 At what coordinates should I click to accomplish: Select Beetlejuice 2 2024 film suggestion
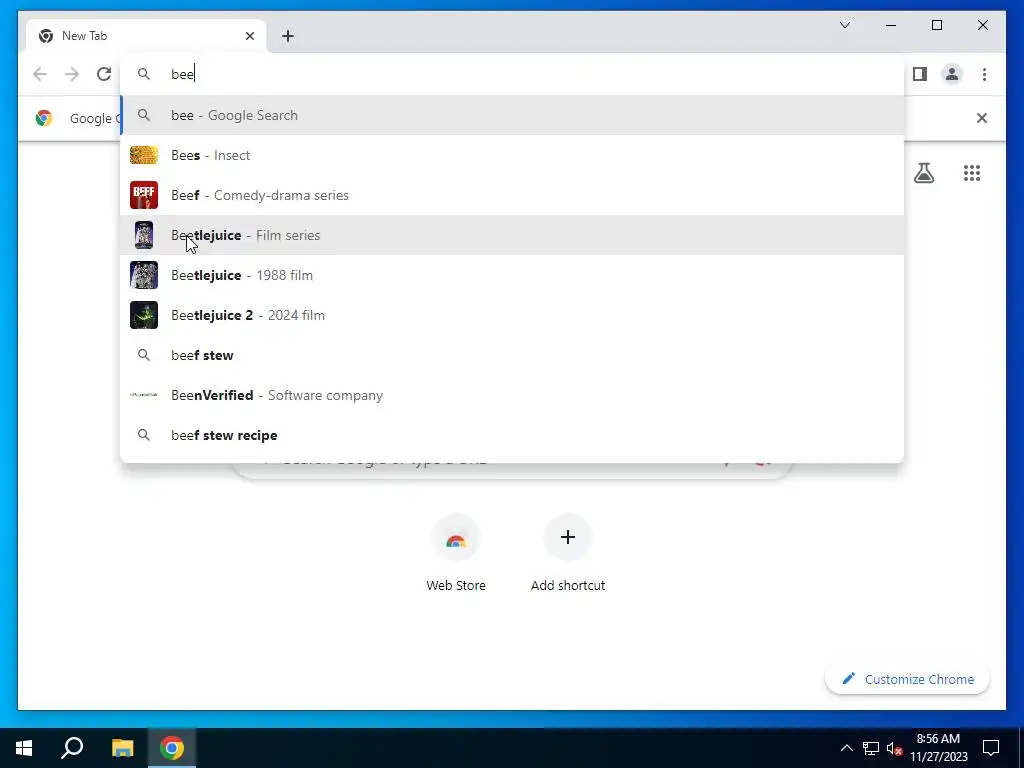512,315
